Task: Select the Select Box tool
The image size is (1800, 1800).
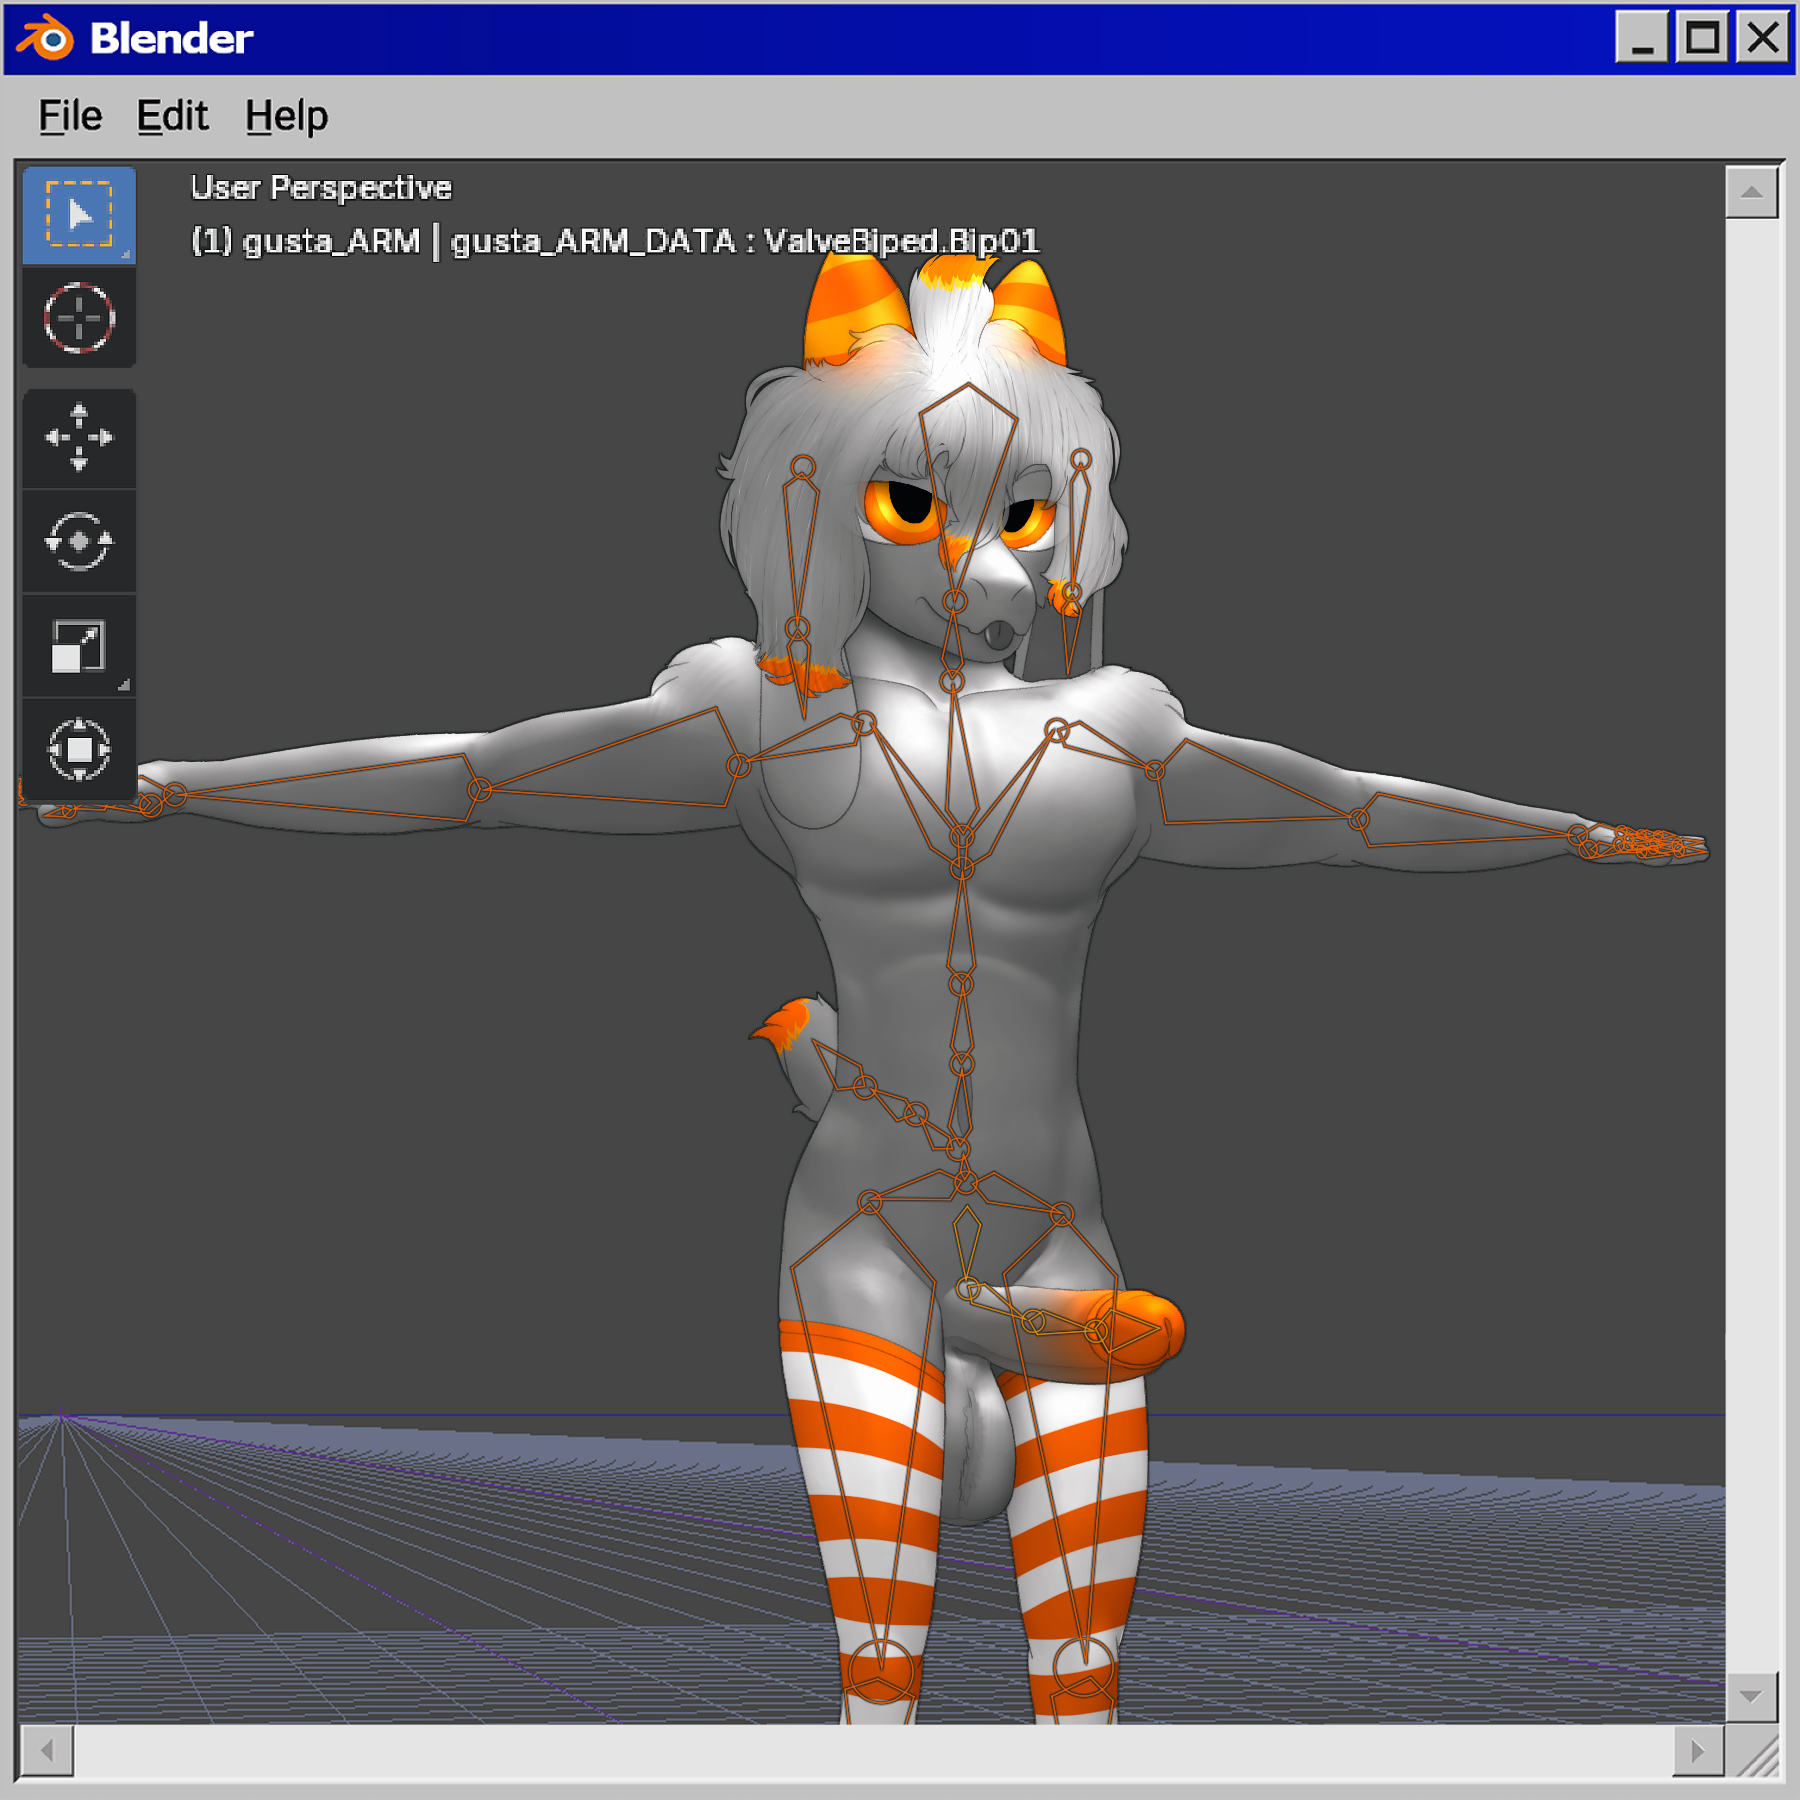Action: [79, 215]
